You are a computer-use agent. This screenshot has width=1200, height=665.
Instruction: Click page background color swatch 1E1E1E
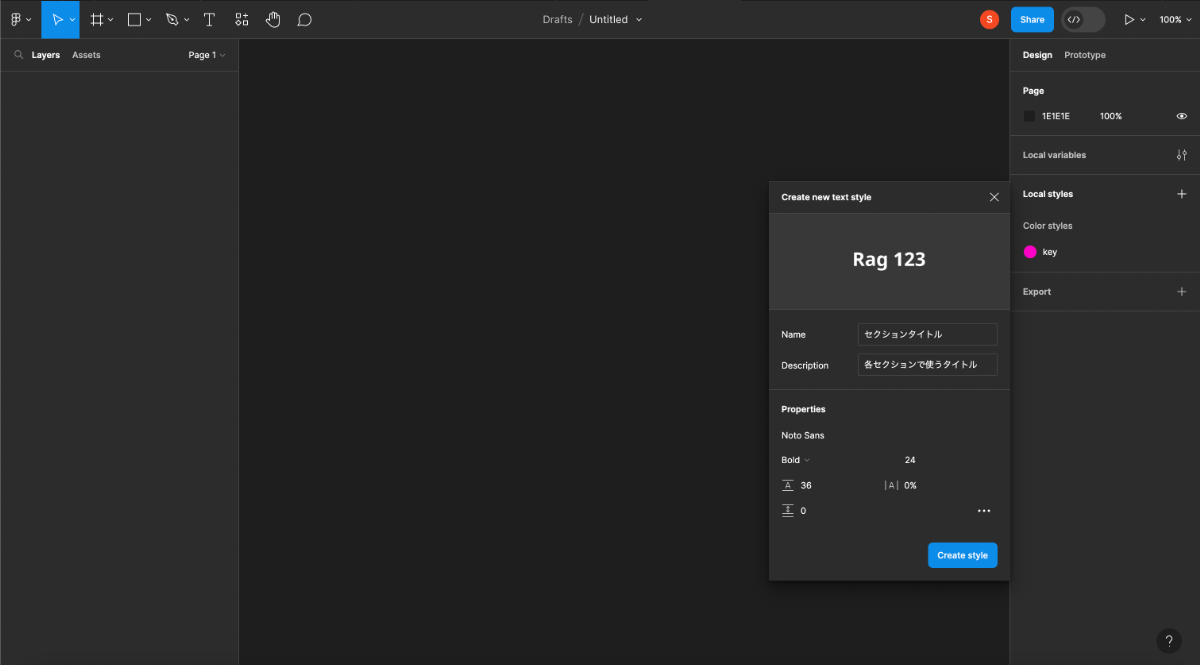[1029, 116]
